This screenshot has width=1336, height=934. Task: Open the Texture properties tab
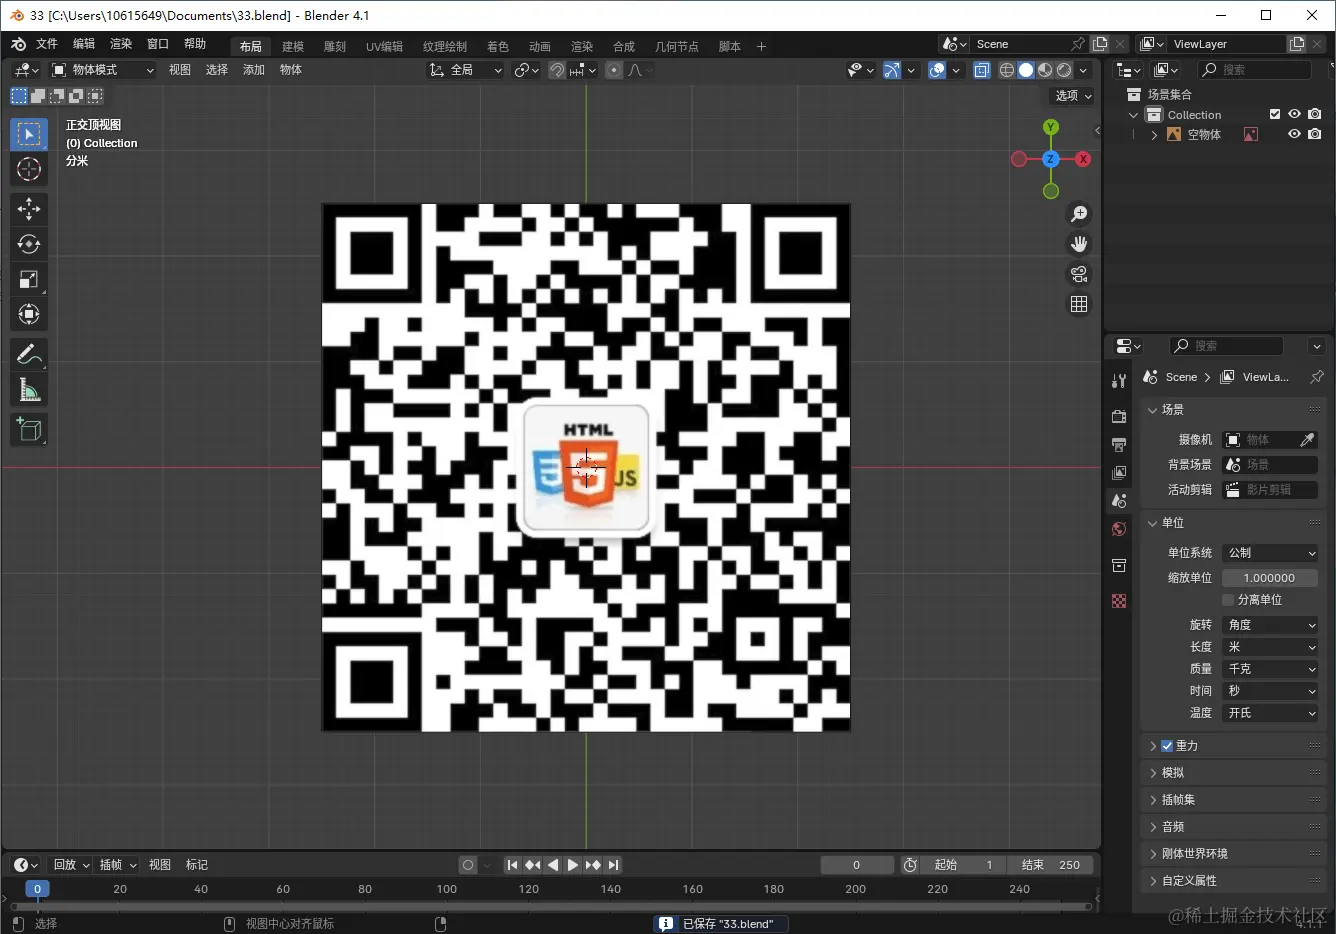[x=1119, y=601]
